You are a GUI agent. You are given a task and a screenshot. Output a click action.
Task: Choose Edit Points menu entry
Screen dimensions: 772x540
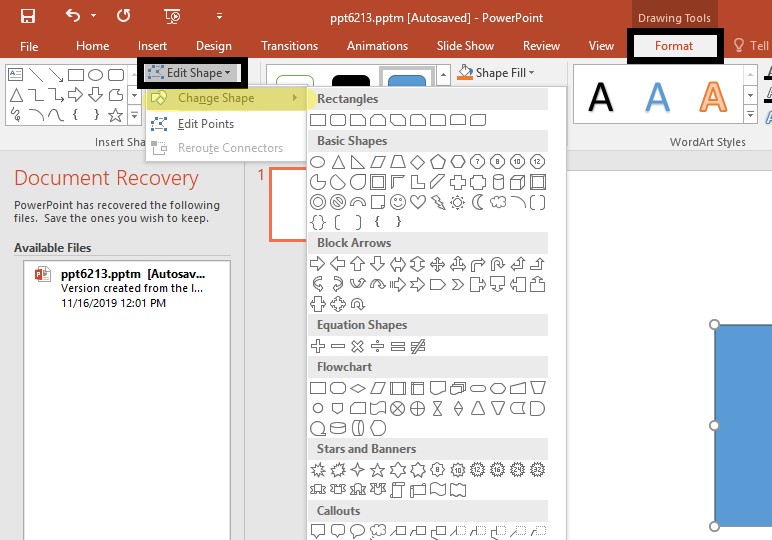coord(226,124)
